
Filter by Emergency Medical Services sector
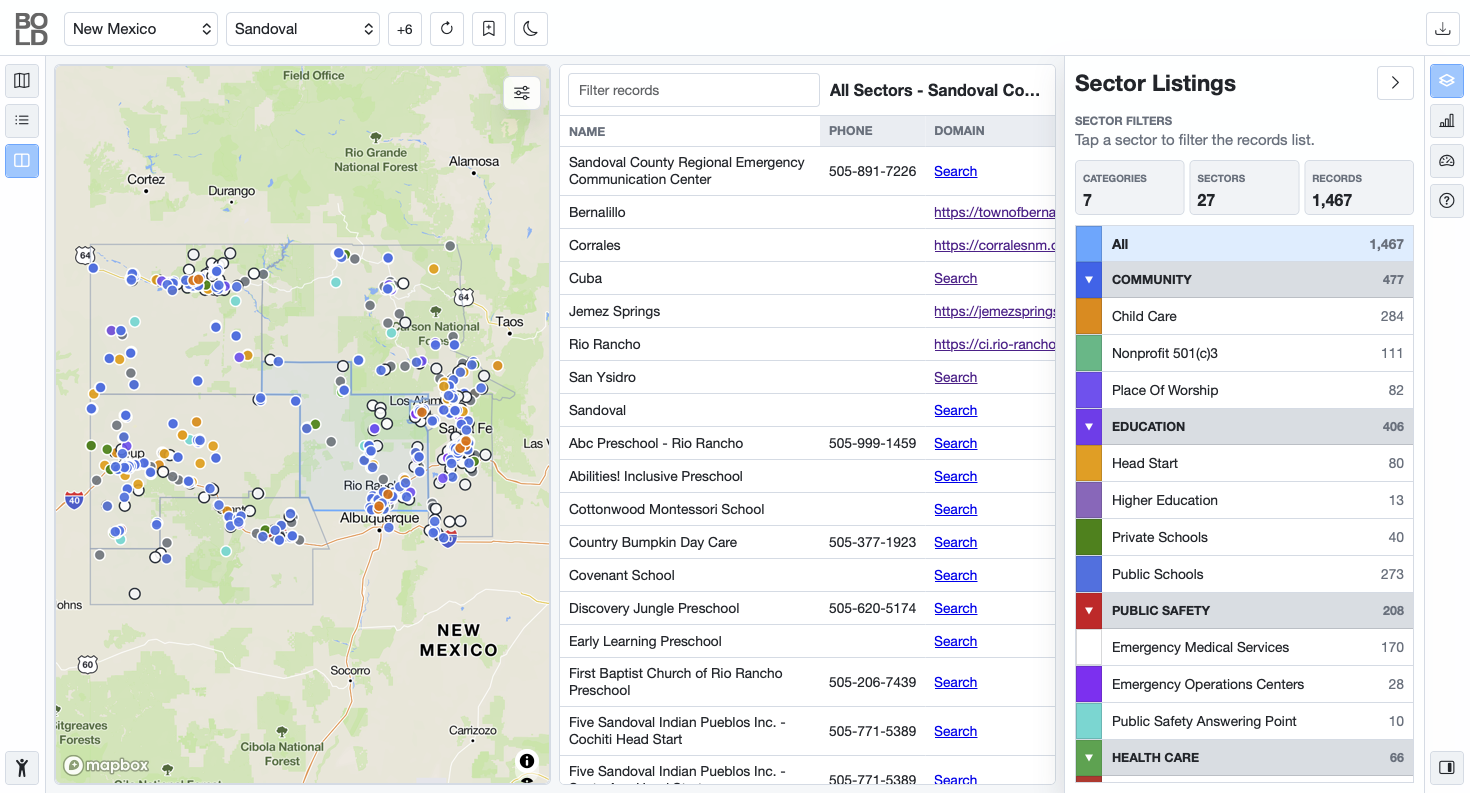(x=1245, y=647)
